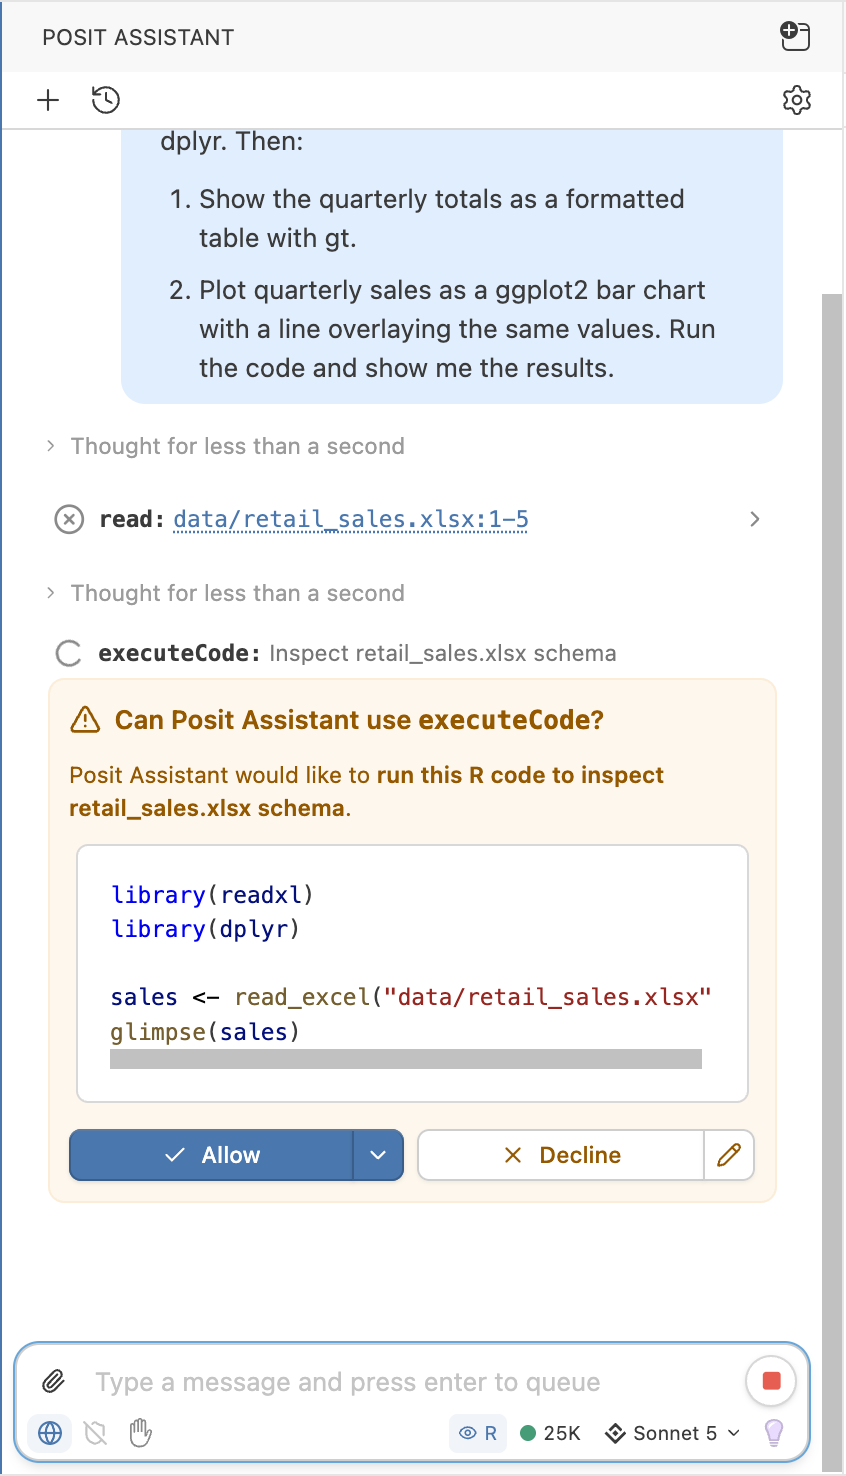846x1476 pixels.
Task: Click the POSIT ASSISTANT panel title
Action: (x=138, y=37)
